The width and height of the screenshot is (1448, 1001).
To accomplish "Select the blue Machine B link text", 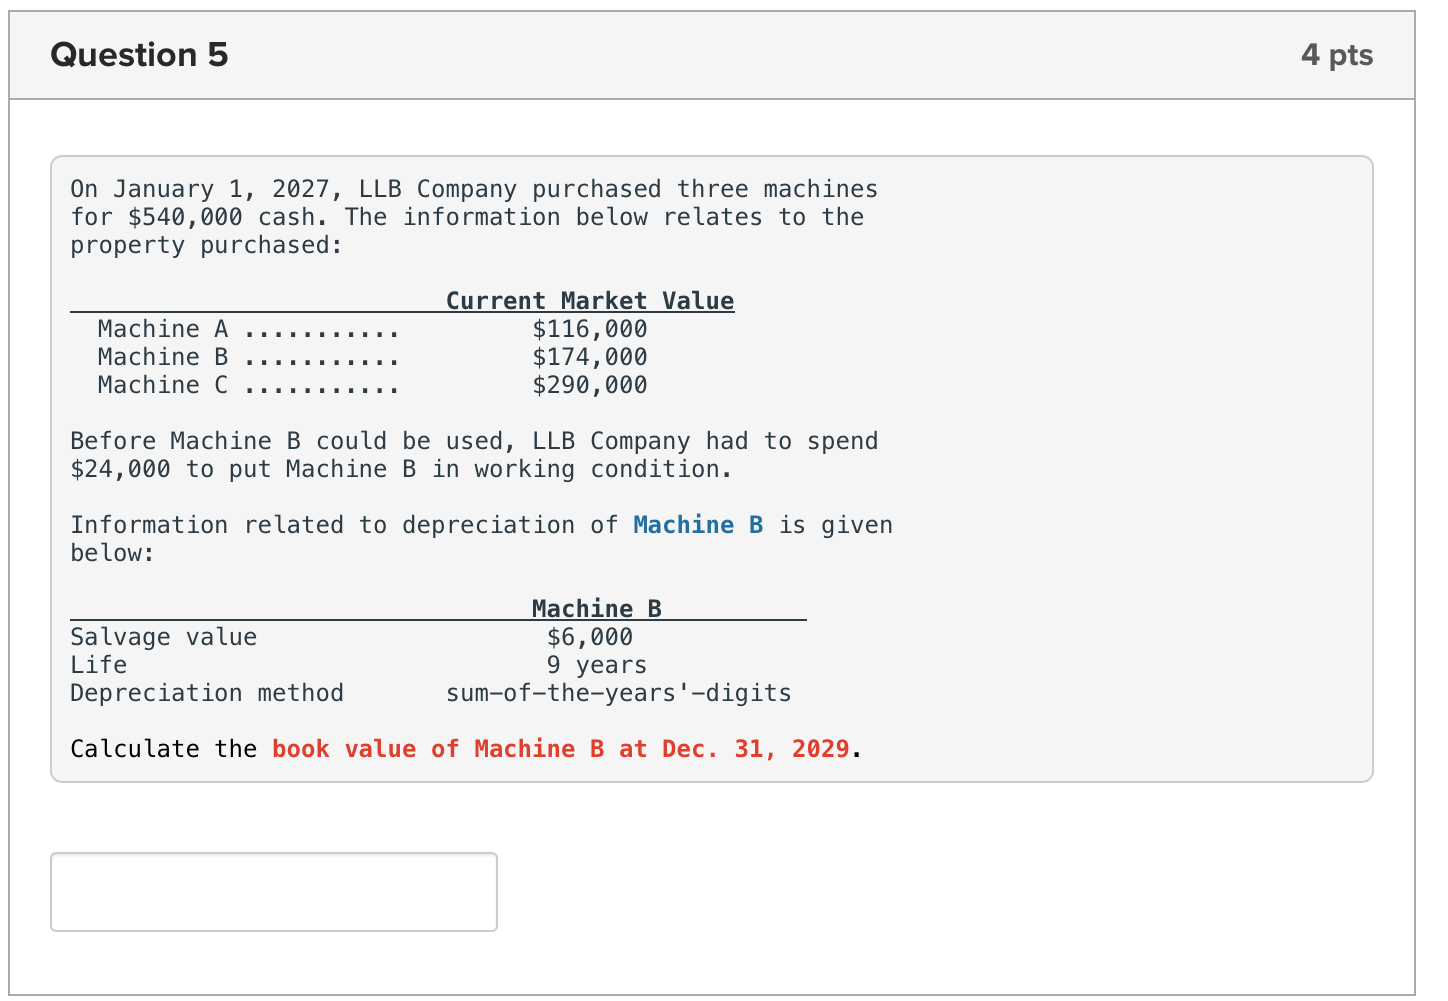I will (697, 524).
